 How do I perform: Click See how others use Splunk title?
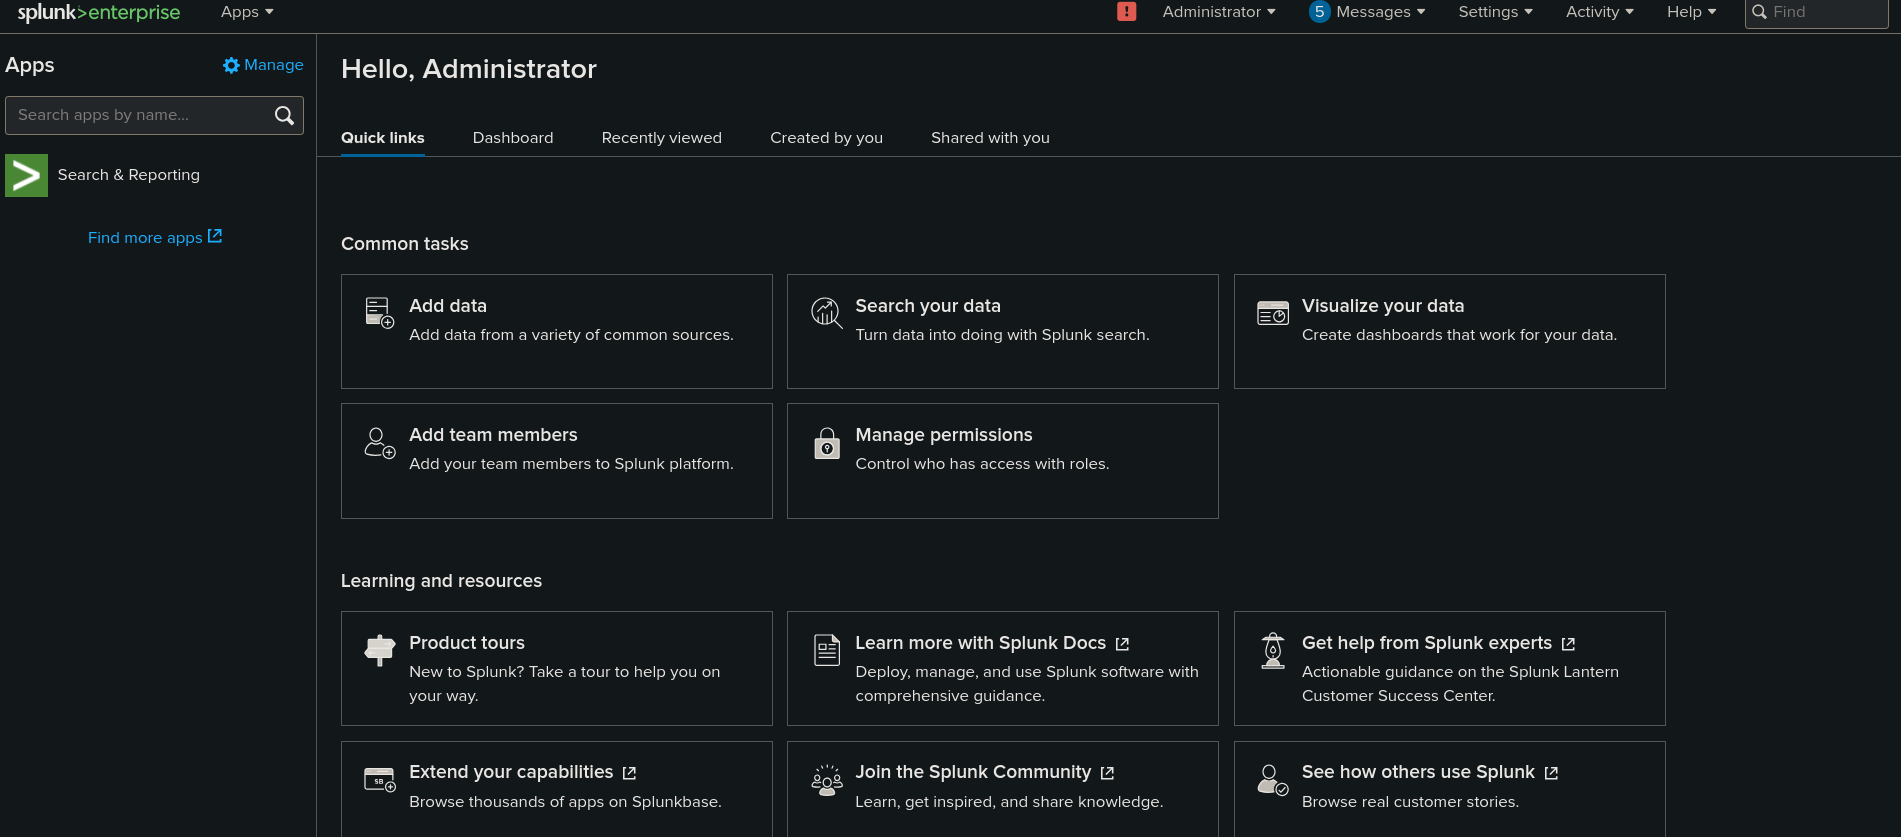1418,772
